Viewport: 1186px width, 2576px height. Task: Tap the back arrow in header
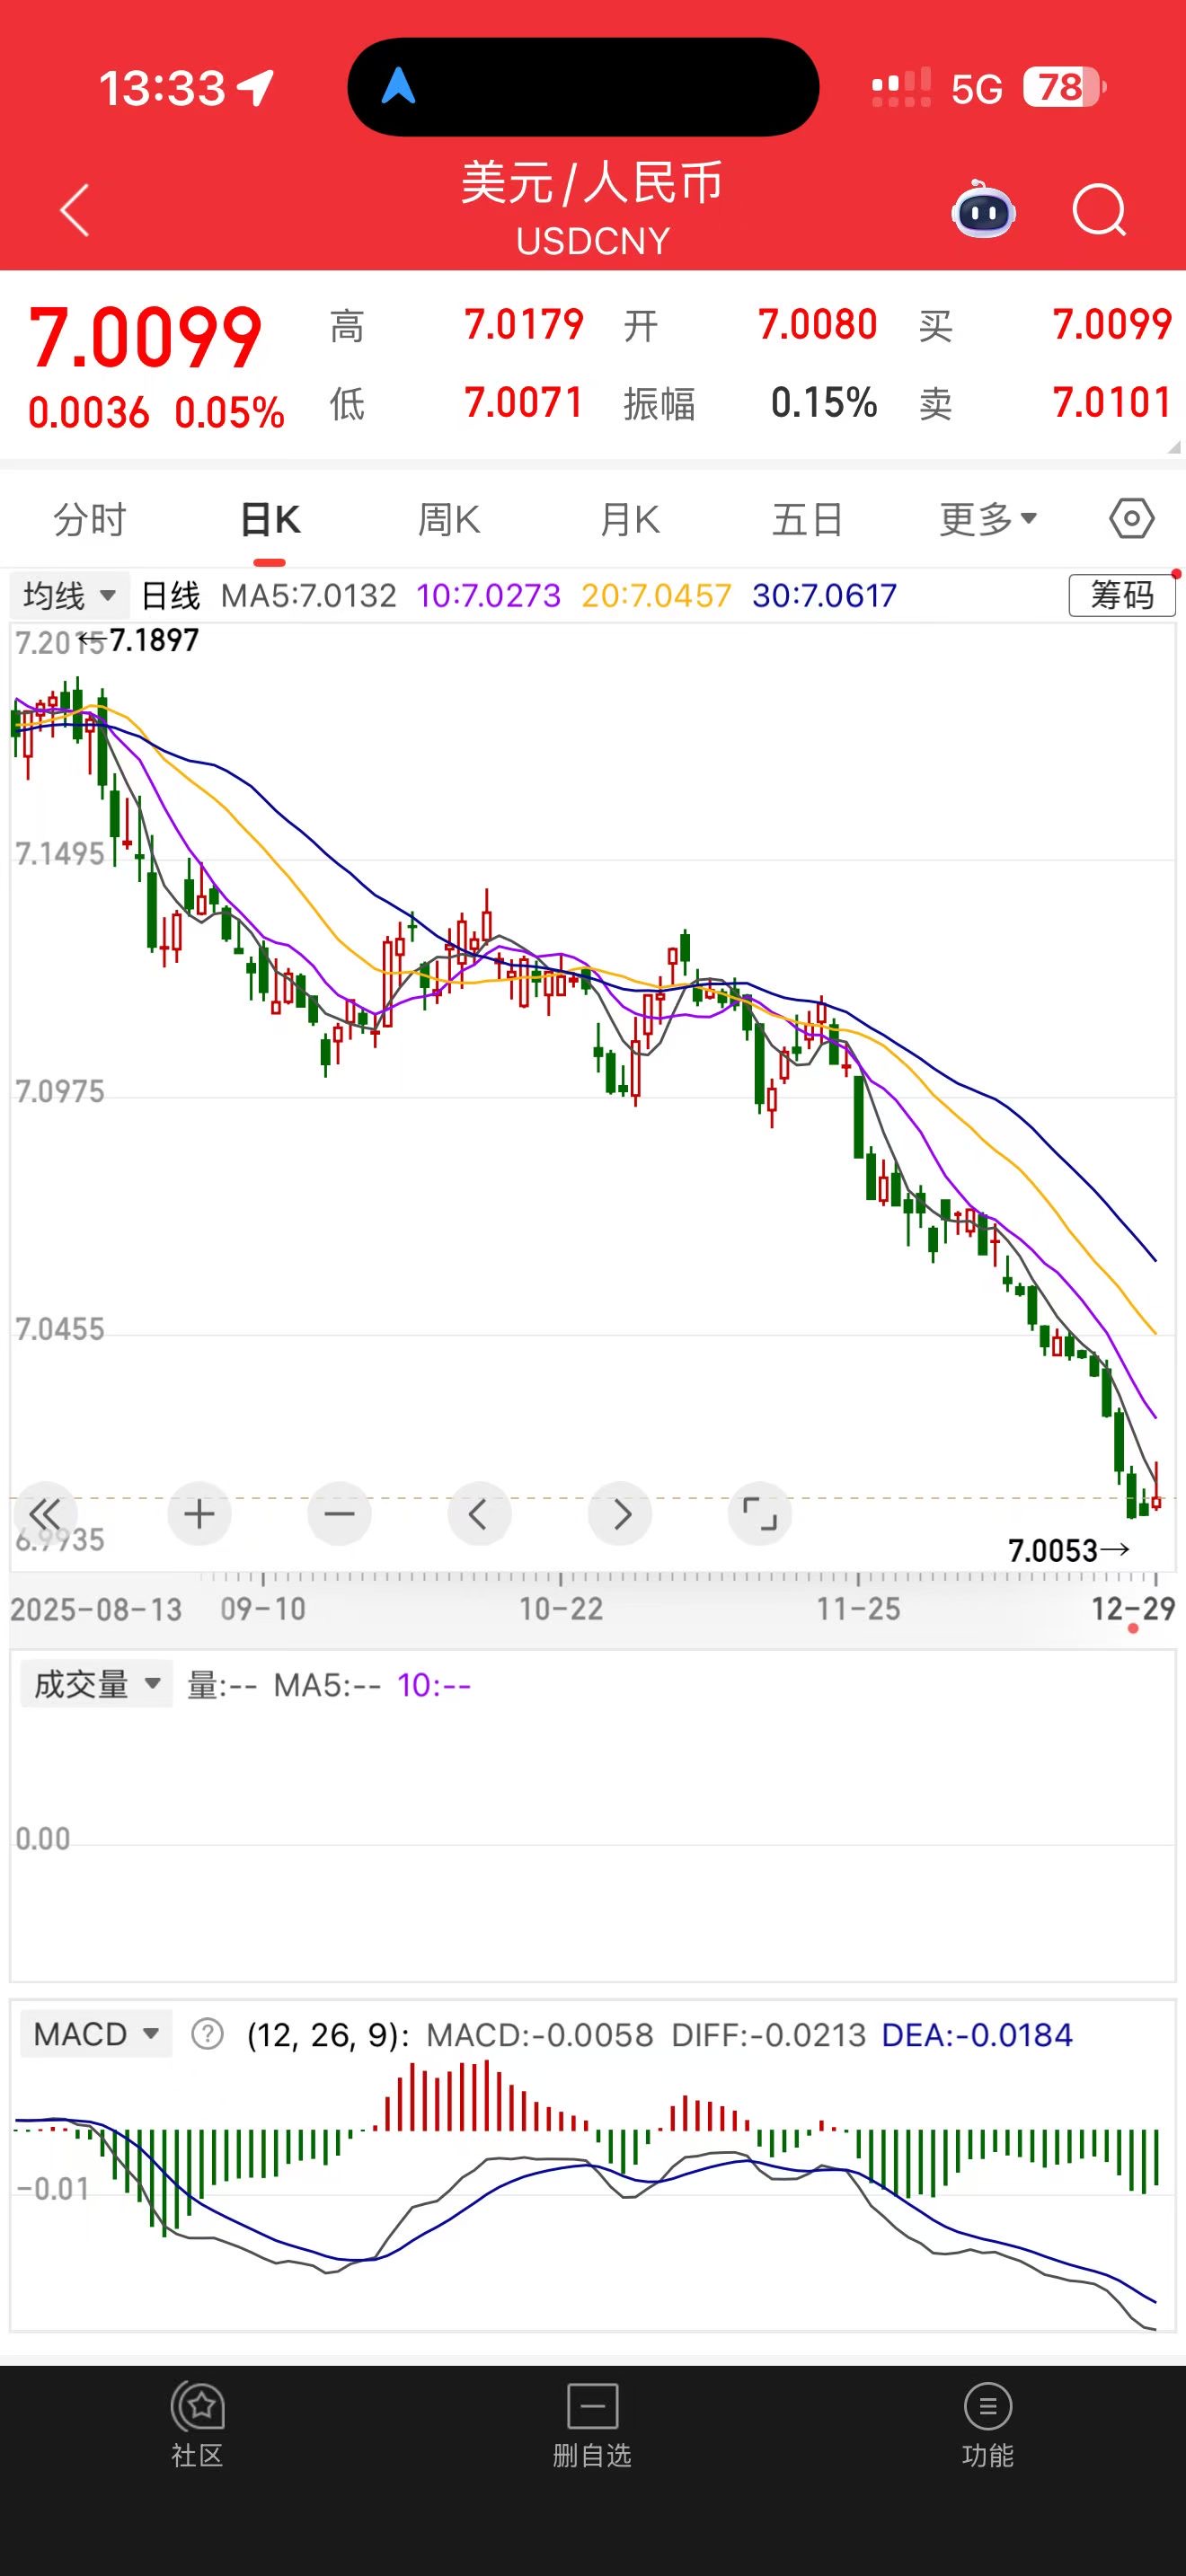[x=75, y=210]
